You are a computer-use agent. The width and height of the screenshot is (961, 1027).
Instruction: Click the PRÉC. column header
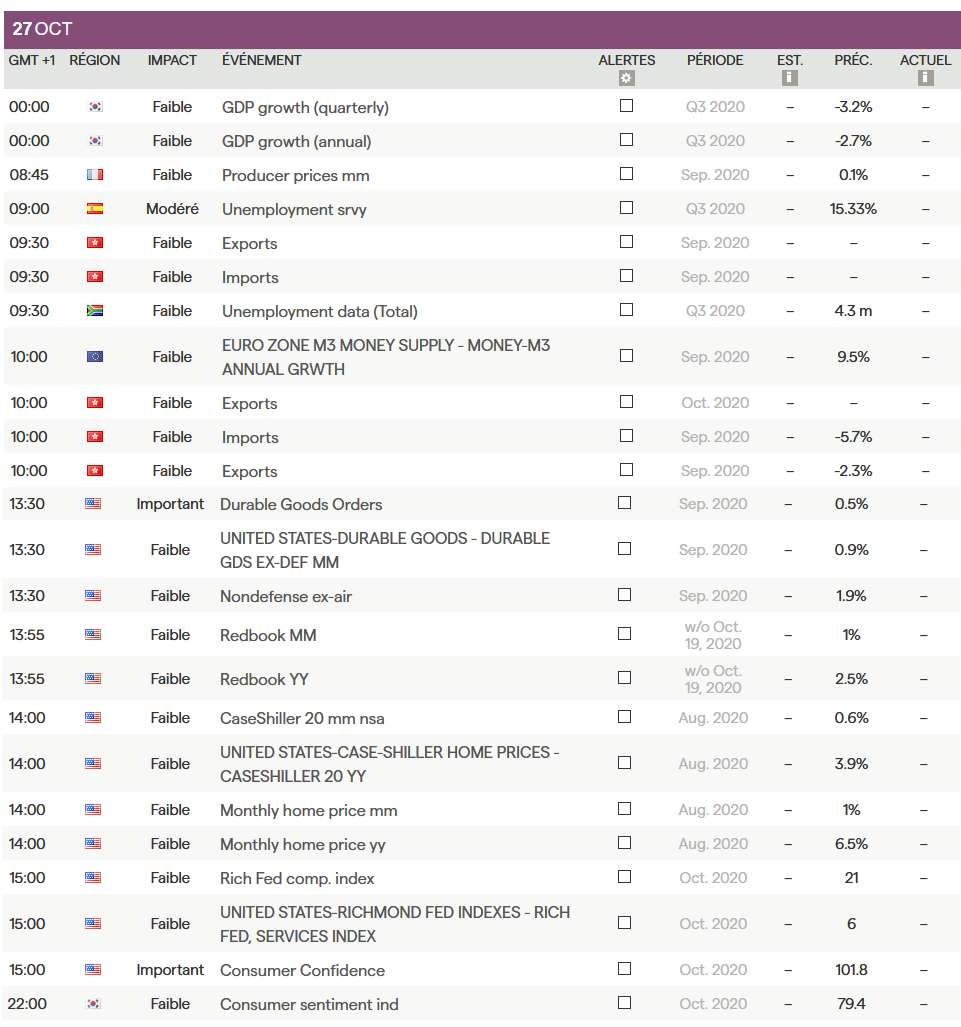click(853, 60)
